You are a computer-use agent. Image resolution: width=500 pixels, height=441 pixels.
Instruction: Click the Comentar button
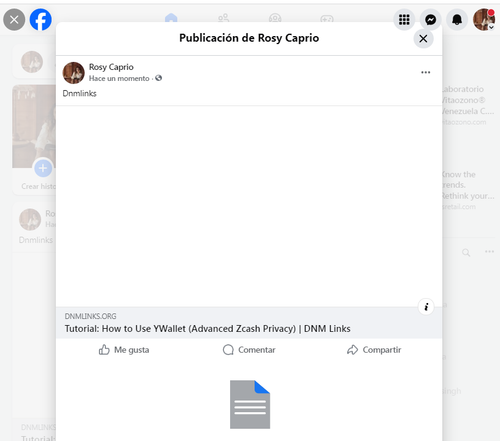pyautogui.click(x=249, y=350)
